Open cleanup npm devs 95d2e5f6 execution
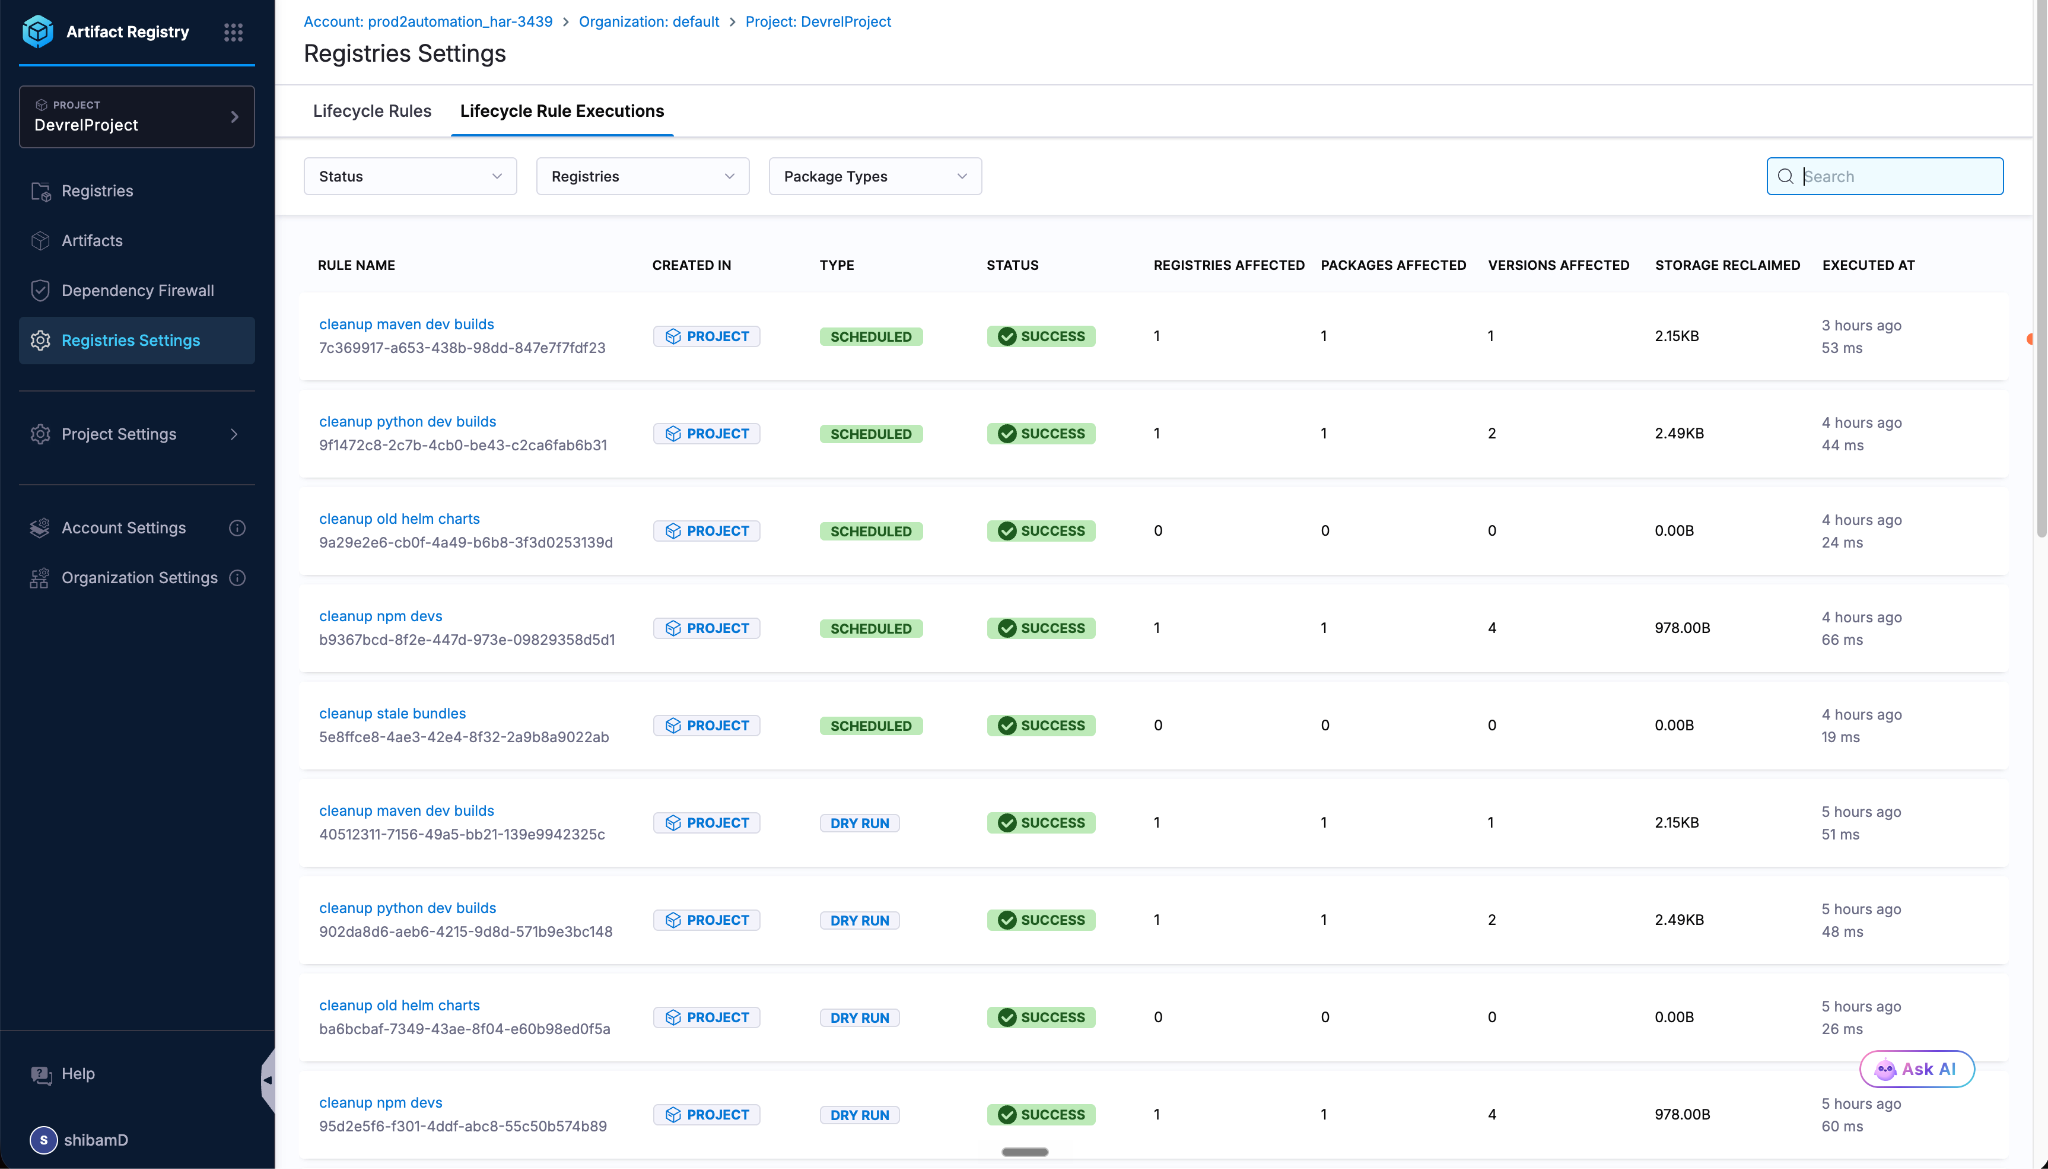The image size is (2048, 1169). tap(380, 1103)
